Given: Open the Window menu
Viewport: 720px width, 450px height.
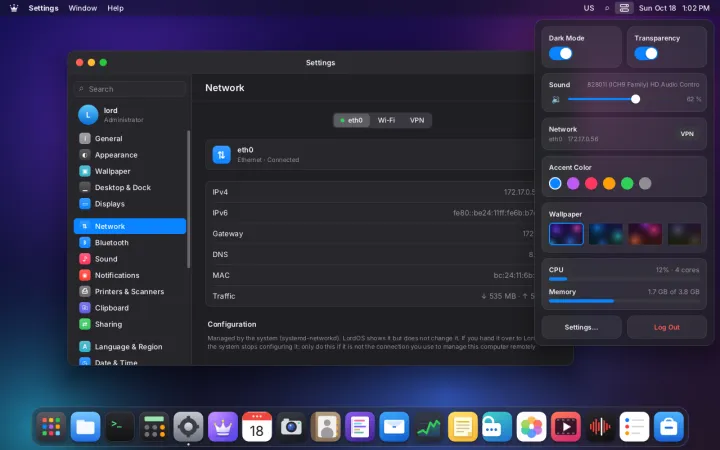Looking at the screenshot, I should pyautogui.click(x=83, y=8).
